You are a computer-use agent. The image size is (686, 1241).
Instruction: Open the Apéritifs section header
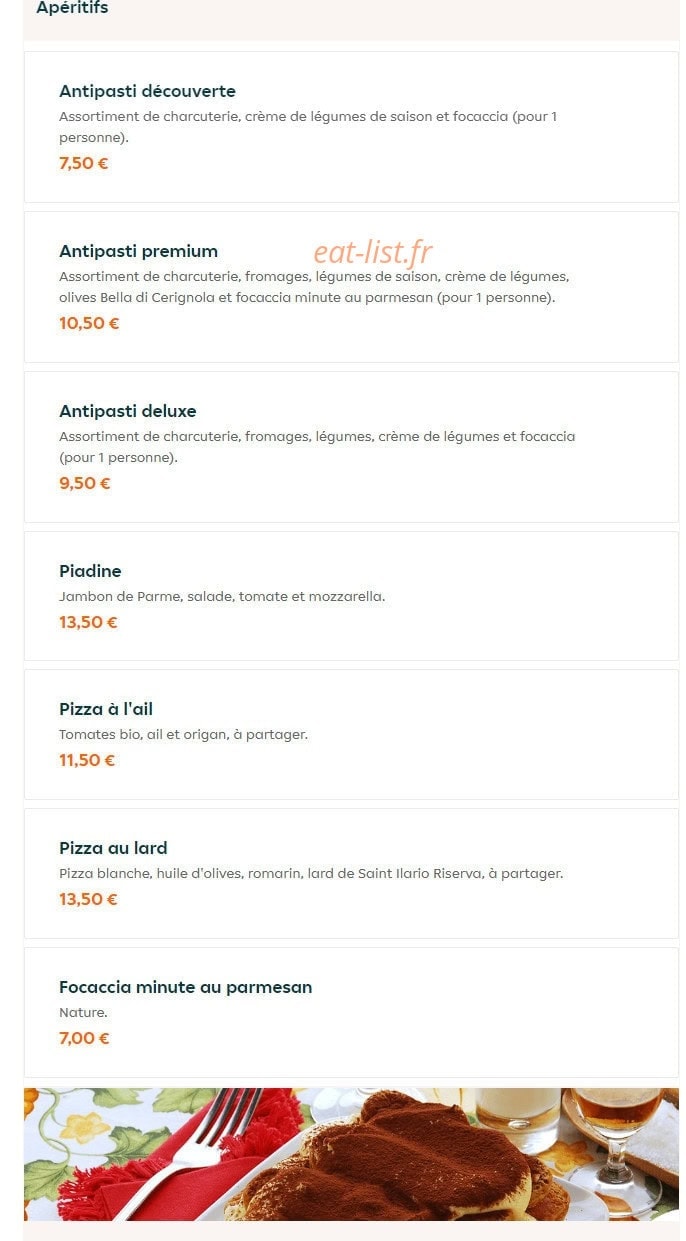tap(72, 8)
